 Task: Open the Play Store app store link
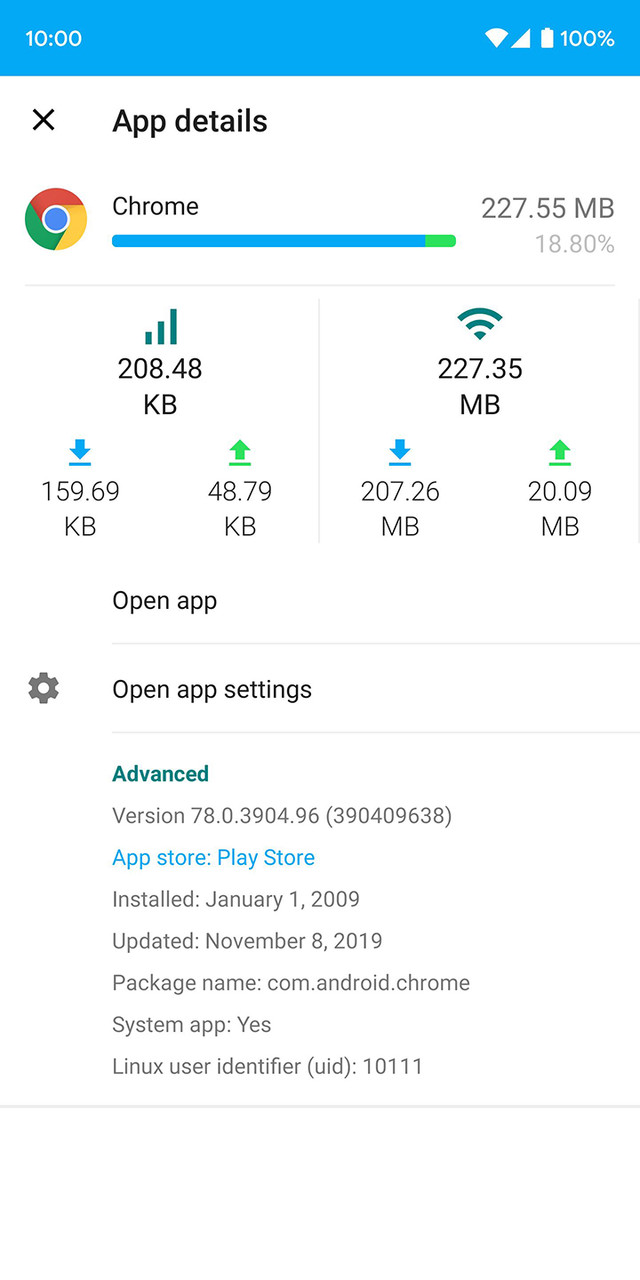point(213,857)
